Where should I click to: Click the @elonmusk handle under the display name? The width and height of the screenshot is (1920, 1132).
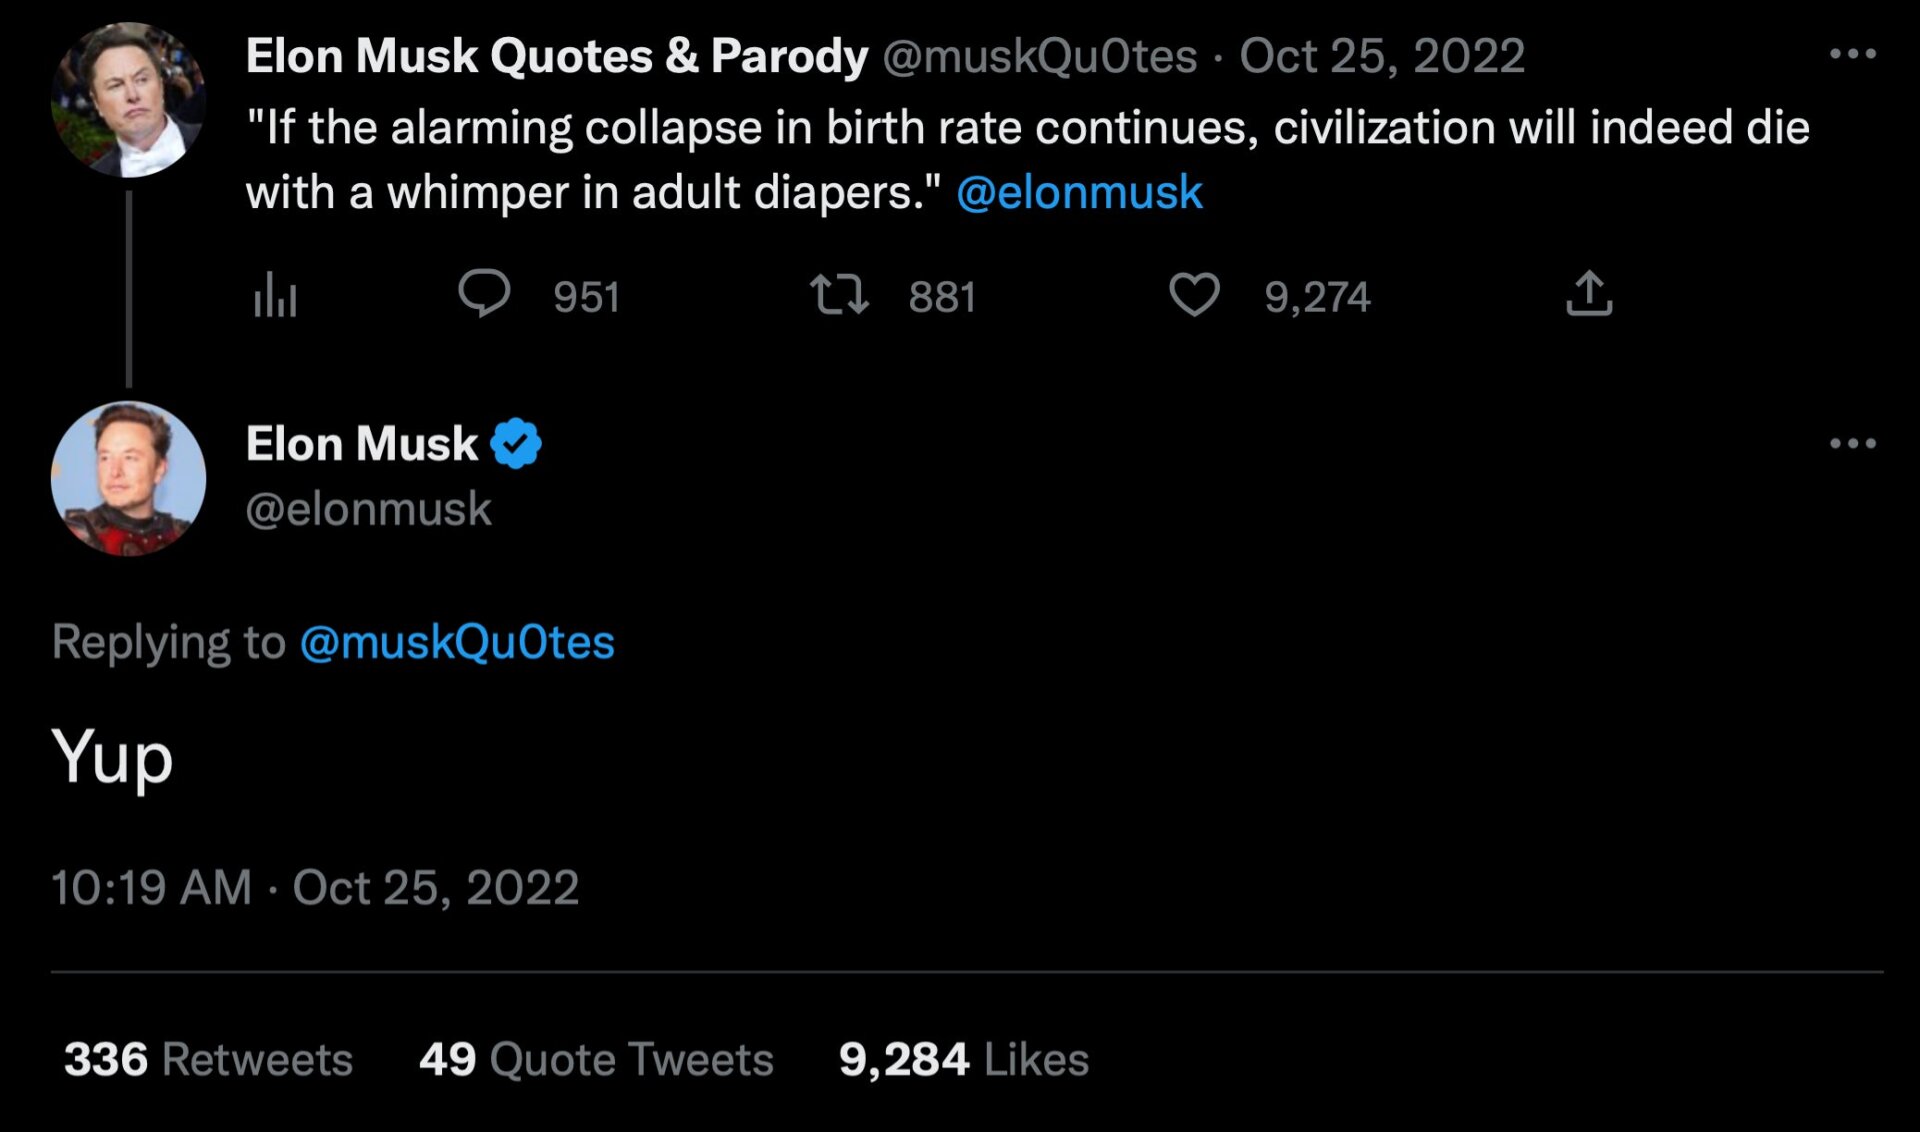[x=368, y=509]
